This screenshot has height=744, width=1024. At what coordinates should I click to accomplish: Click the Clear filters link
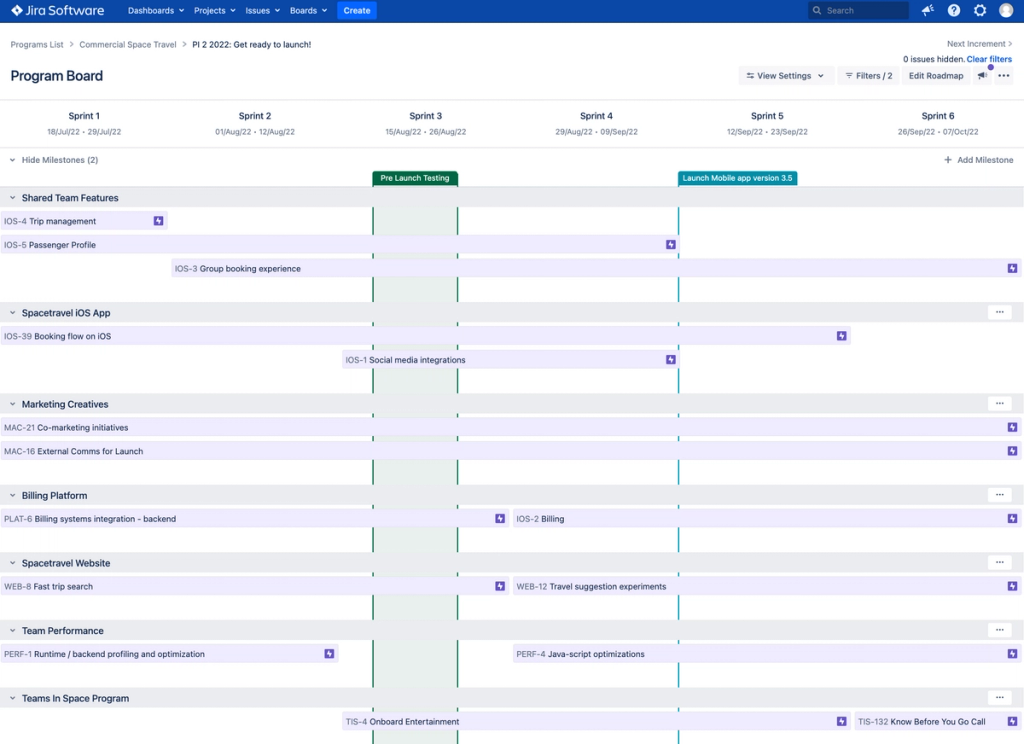[989, 60]
